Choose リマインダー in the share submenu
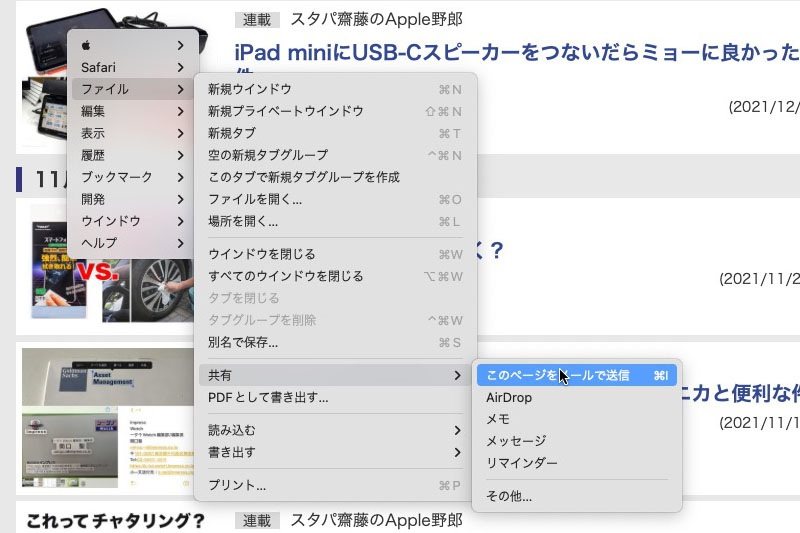The image size is (800, 533). tap(577, 463)
